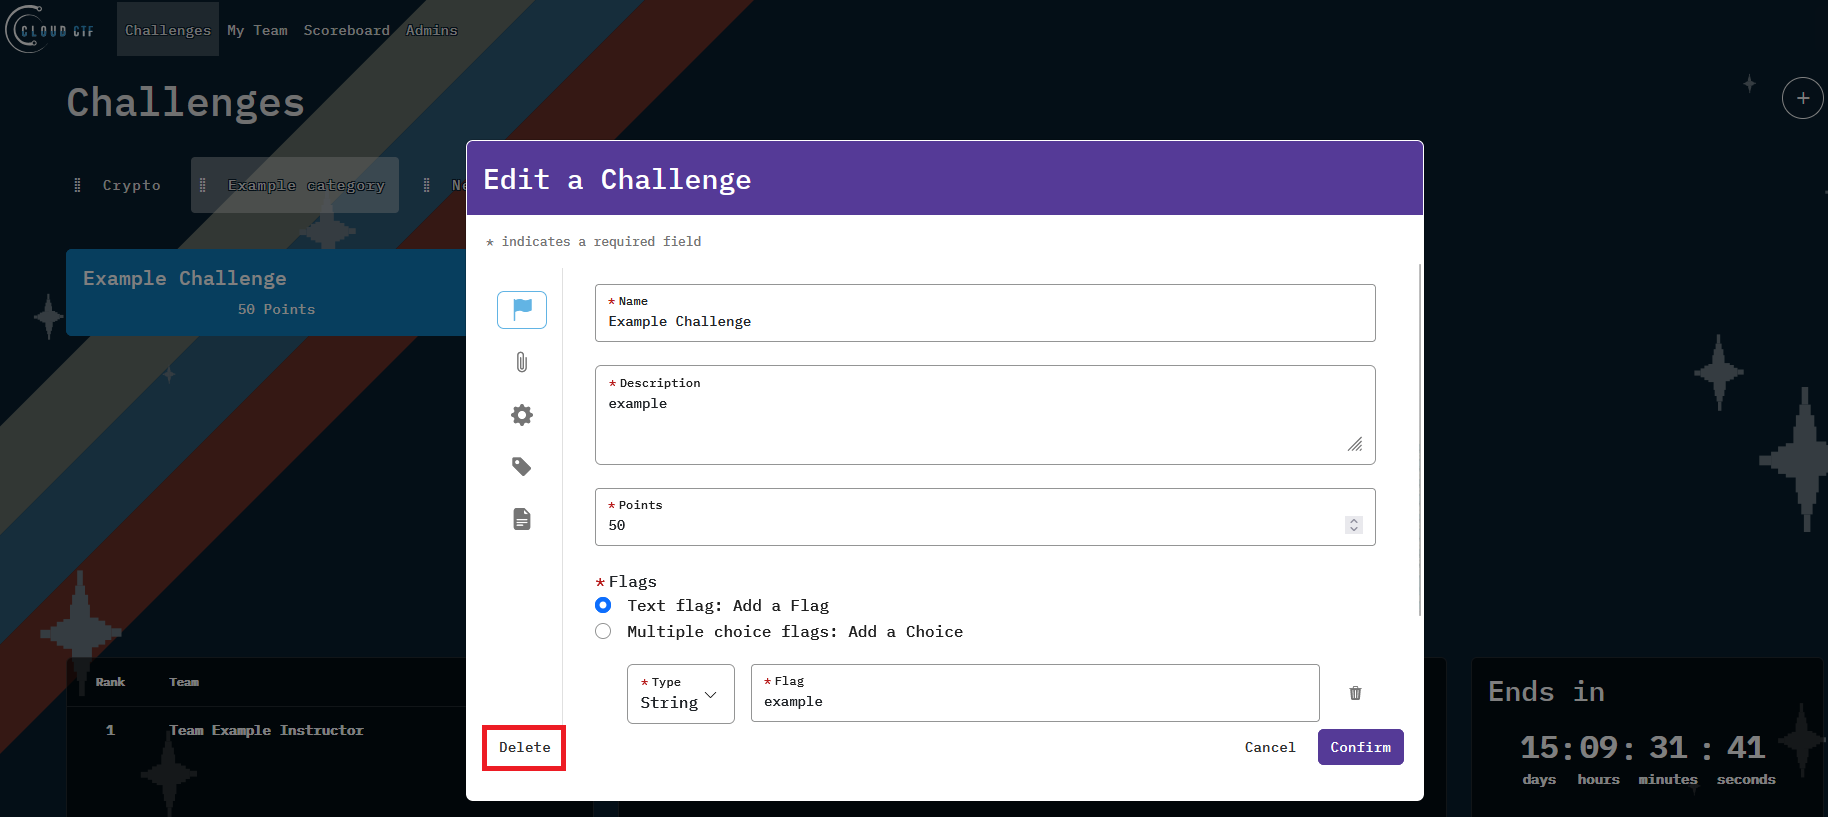
Task: Select the Text flag radio option
Action: (603, 605)
